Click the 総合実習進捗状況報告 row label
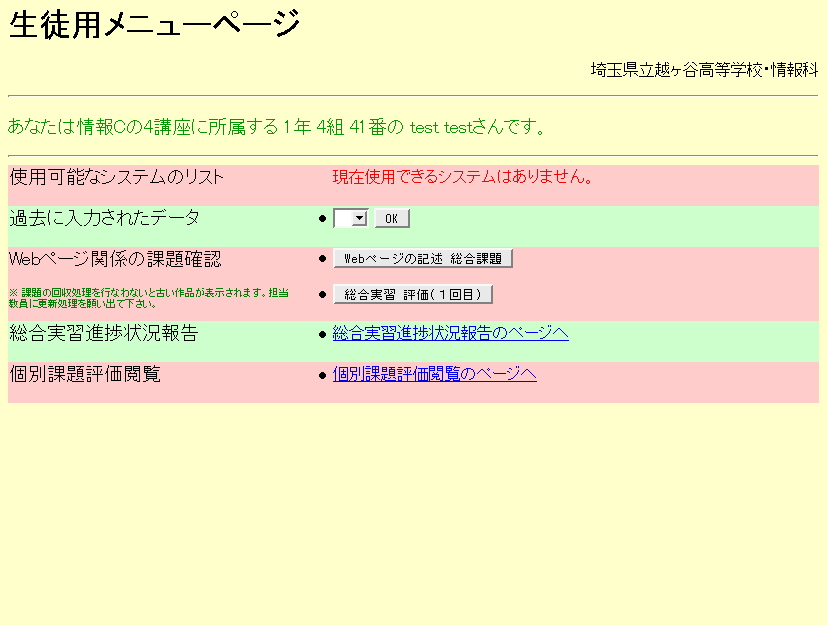Image resolution: width=827 pixels, height=625 pixels. 103,333
